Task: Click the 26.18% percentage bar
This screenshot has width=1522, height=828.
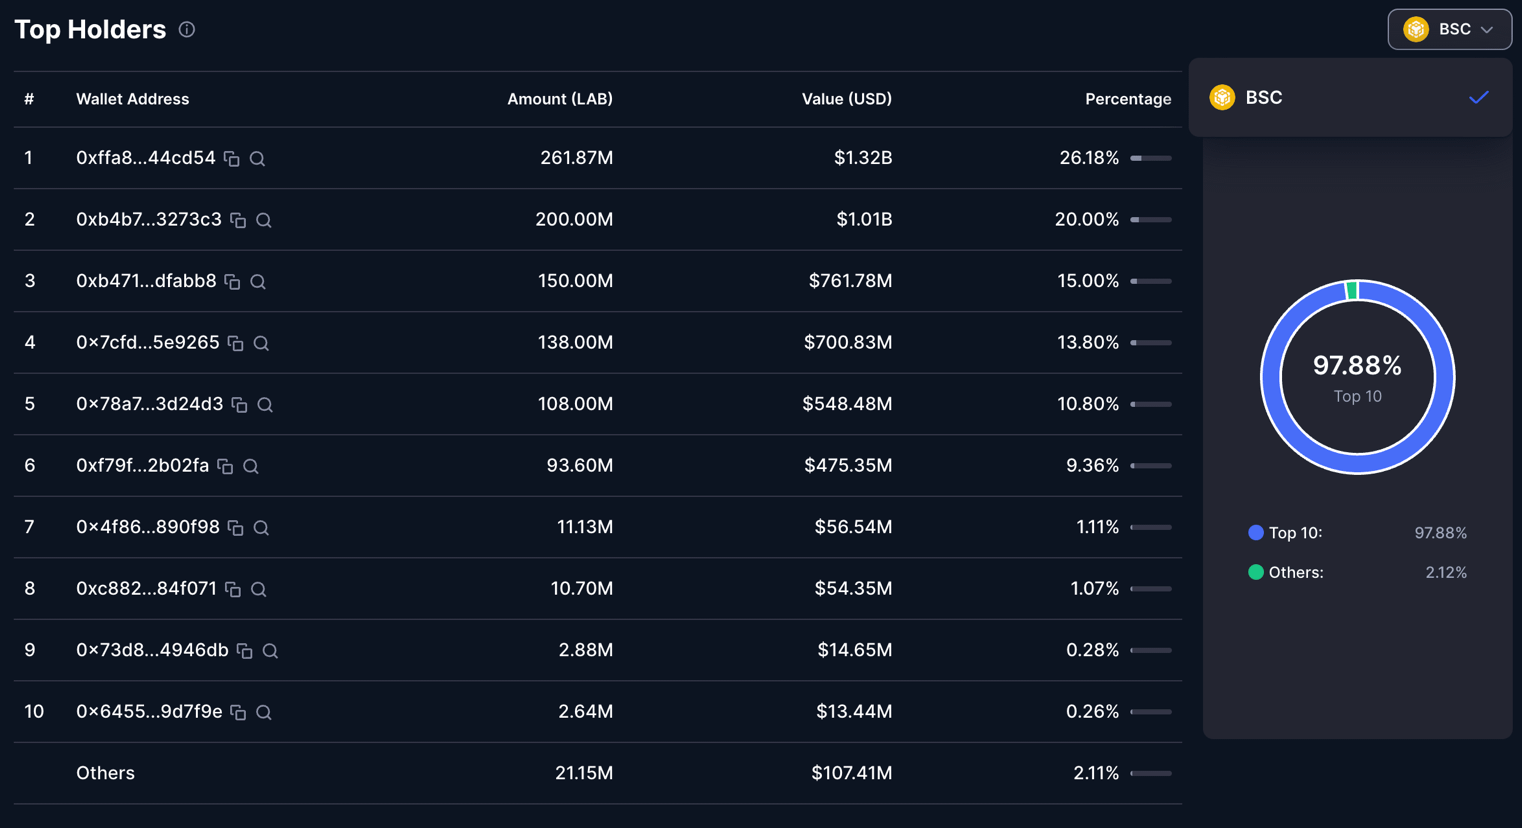Action: (1151, 158)
